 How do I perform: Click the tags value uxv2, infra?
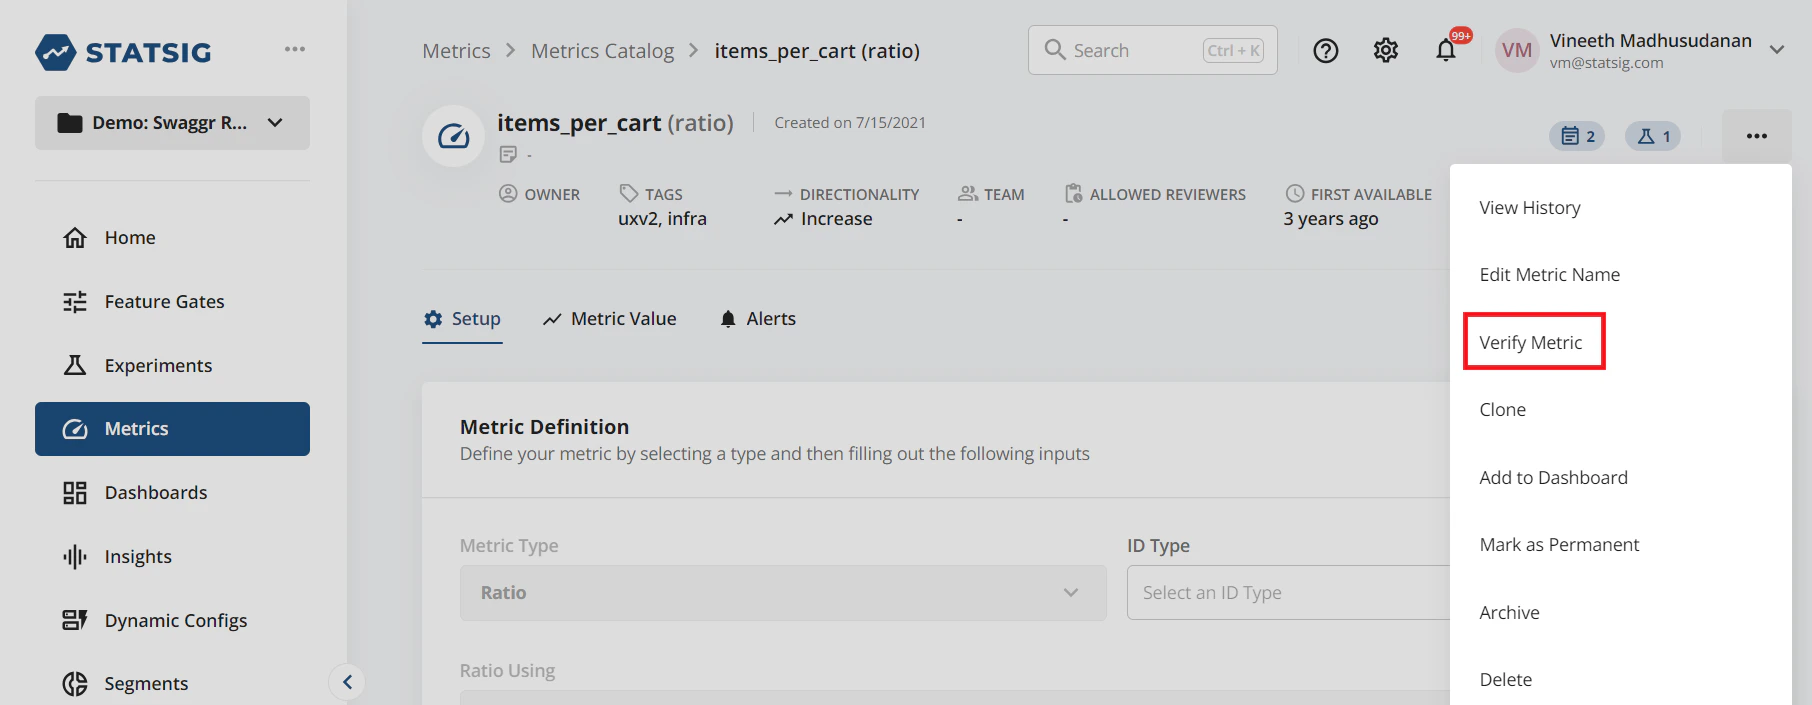(x=662, y=219)
